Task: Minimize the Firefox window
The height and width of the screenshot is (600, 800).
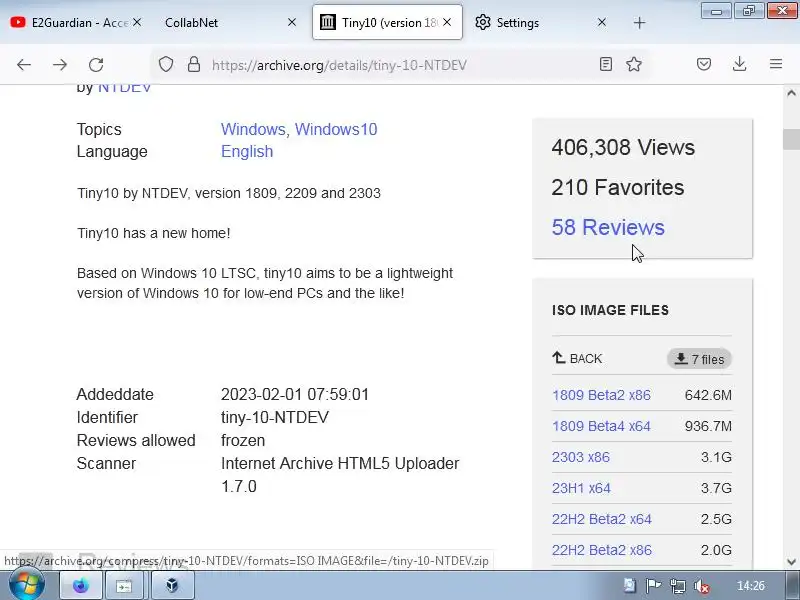Action: pyautogui.click(x=716, y=11)
